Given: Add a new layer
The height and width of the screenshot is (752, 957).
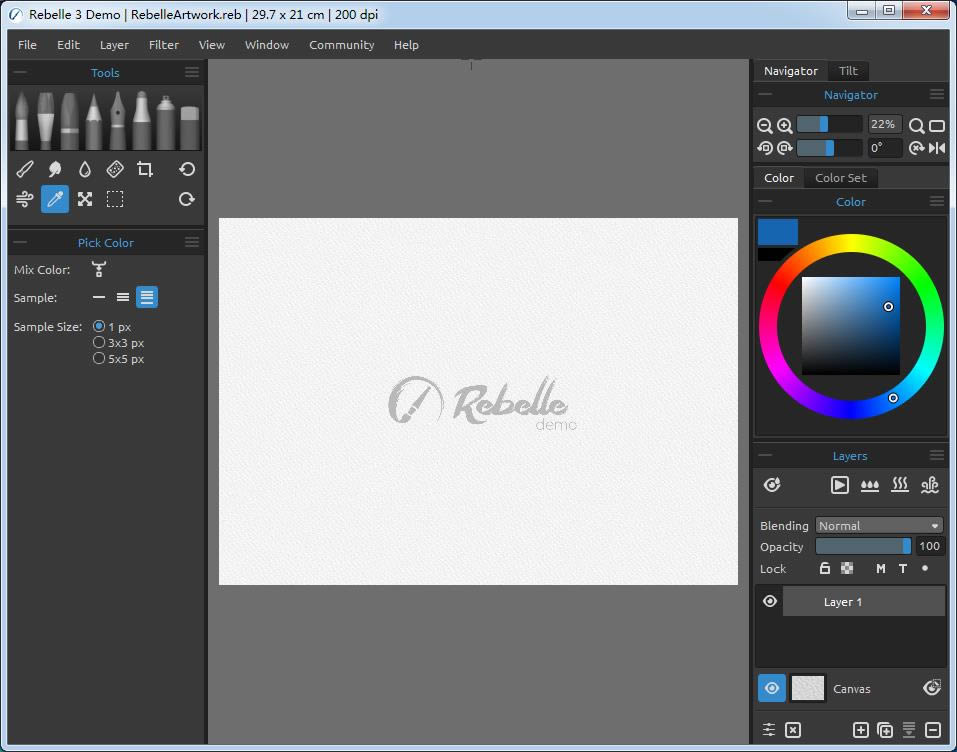Looking at the screenshot, I should [861, 730].
